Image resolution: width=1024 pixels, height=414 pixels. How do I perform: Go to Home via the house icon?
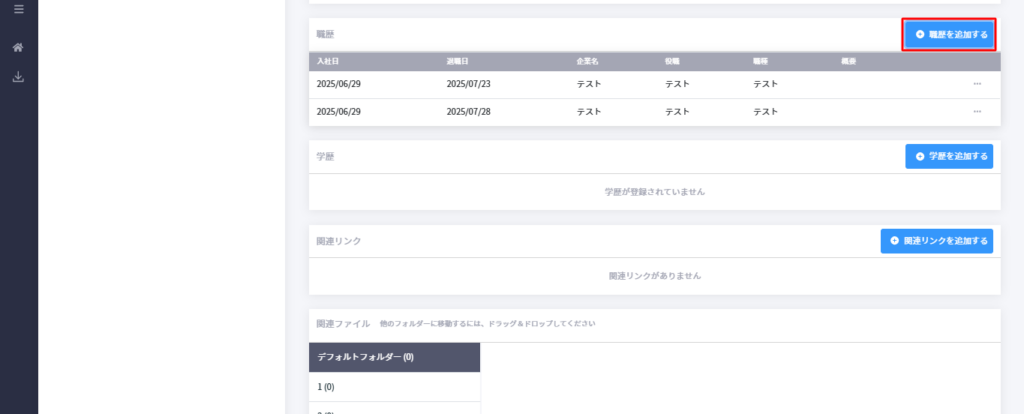18,47
